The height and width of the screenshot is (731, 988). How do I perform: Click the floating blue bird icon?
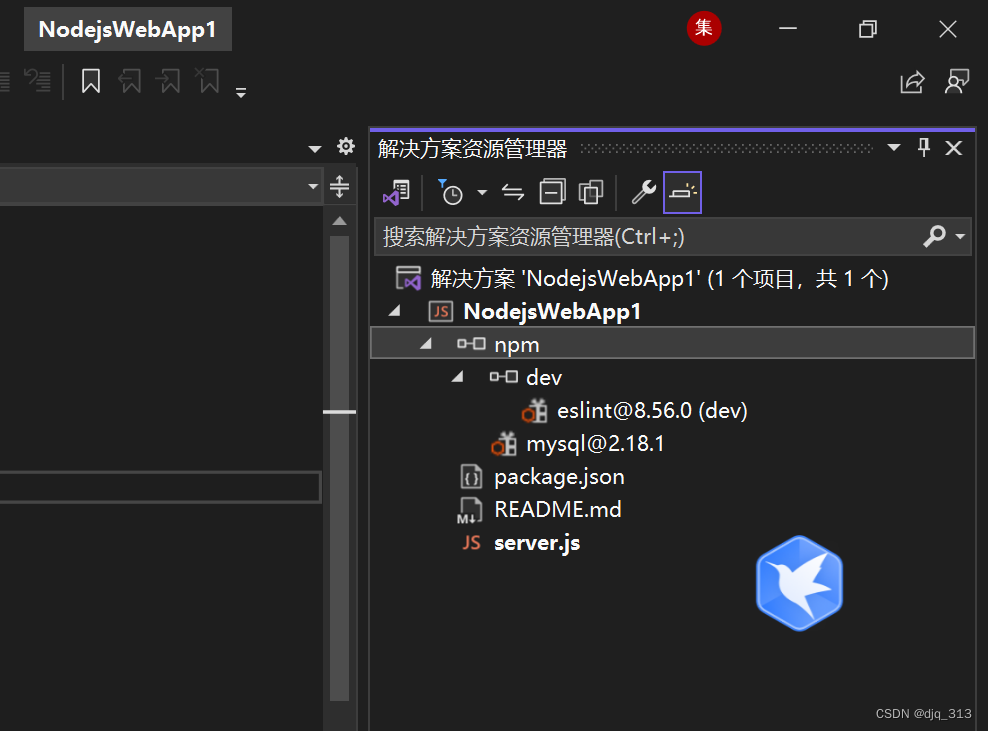[799, 583]
